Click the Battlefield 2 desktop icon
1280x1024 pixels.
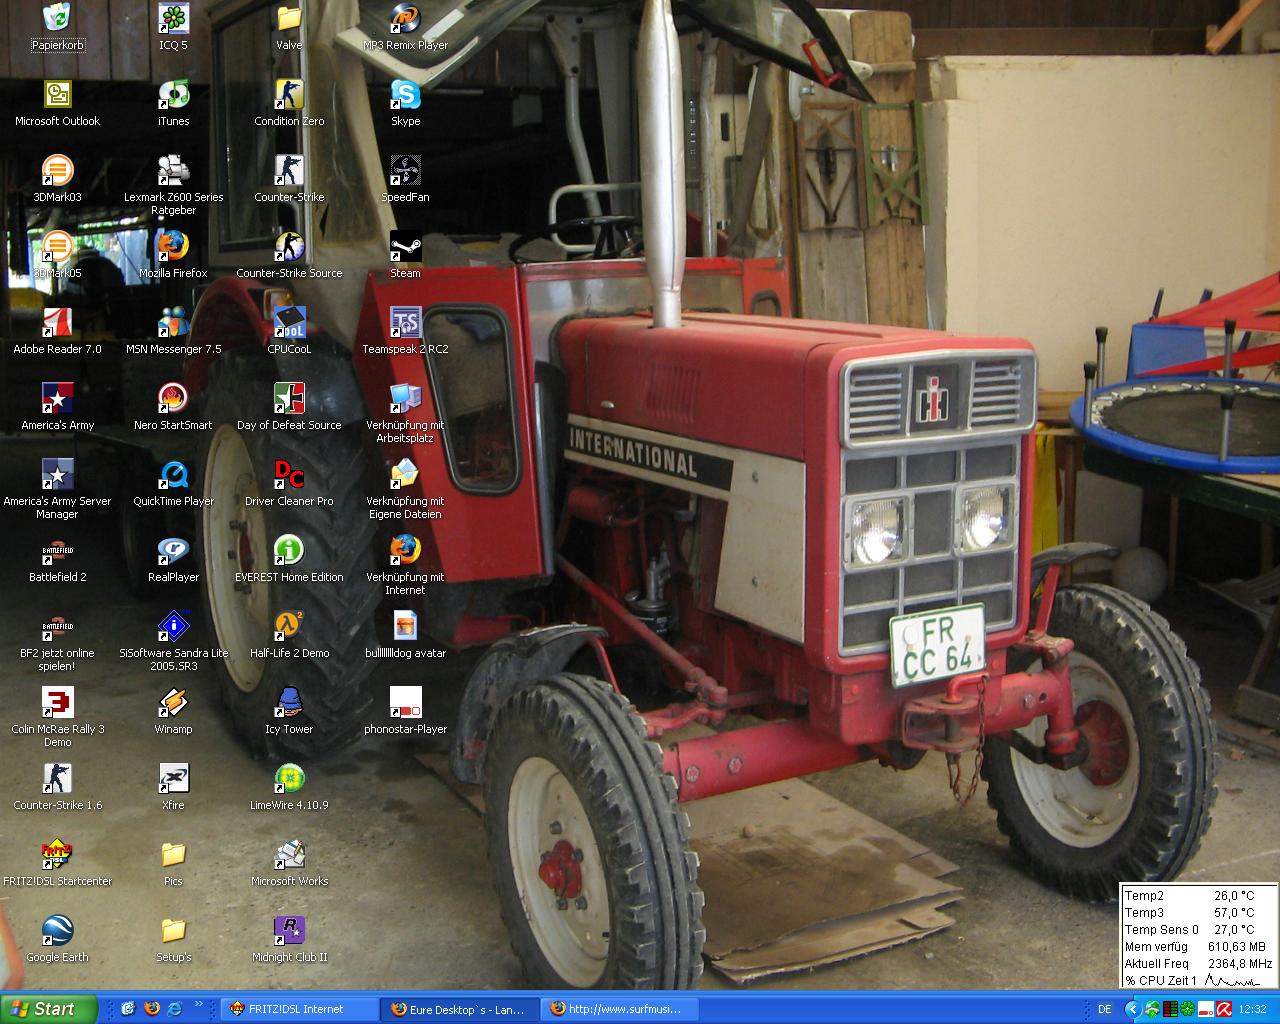(57, 551)
